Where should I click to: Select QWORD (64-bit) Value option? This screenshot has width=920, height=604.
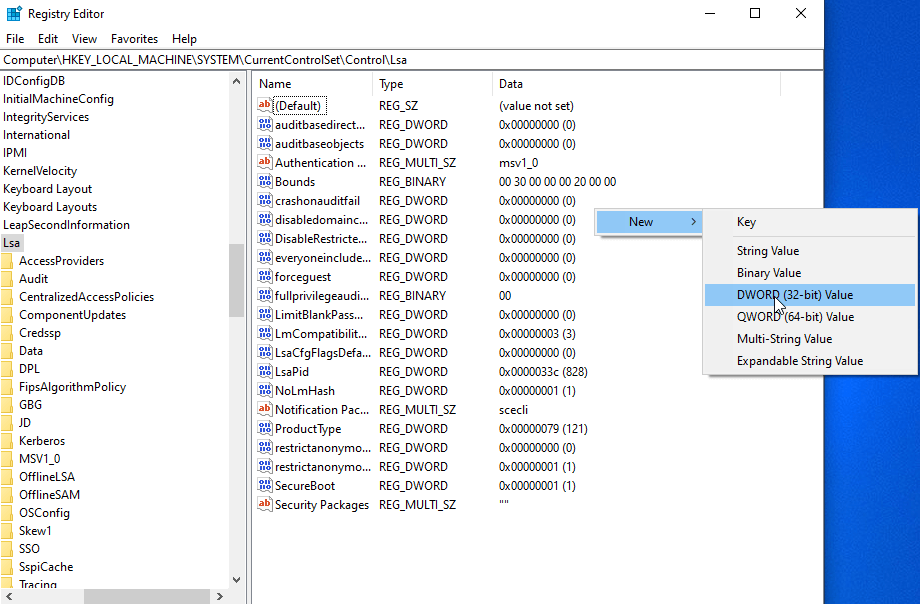click(794, 317)
